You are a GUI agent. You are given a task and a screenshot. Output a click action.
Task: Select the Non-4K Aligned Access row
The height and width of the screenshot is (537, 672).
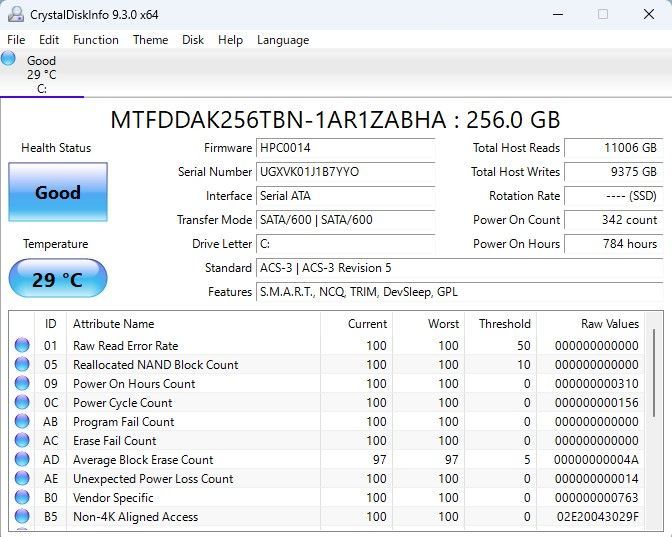[x=327, y=516]
